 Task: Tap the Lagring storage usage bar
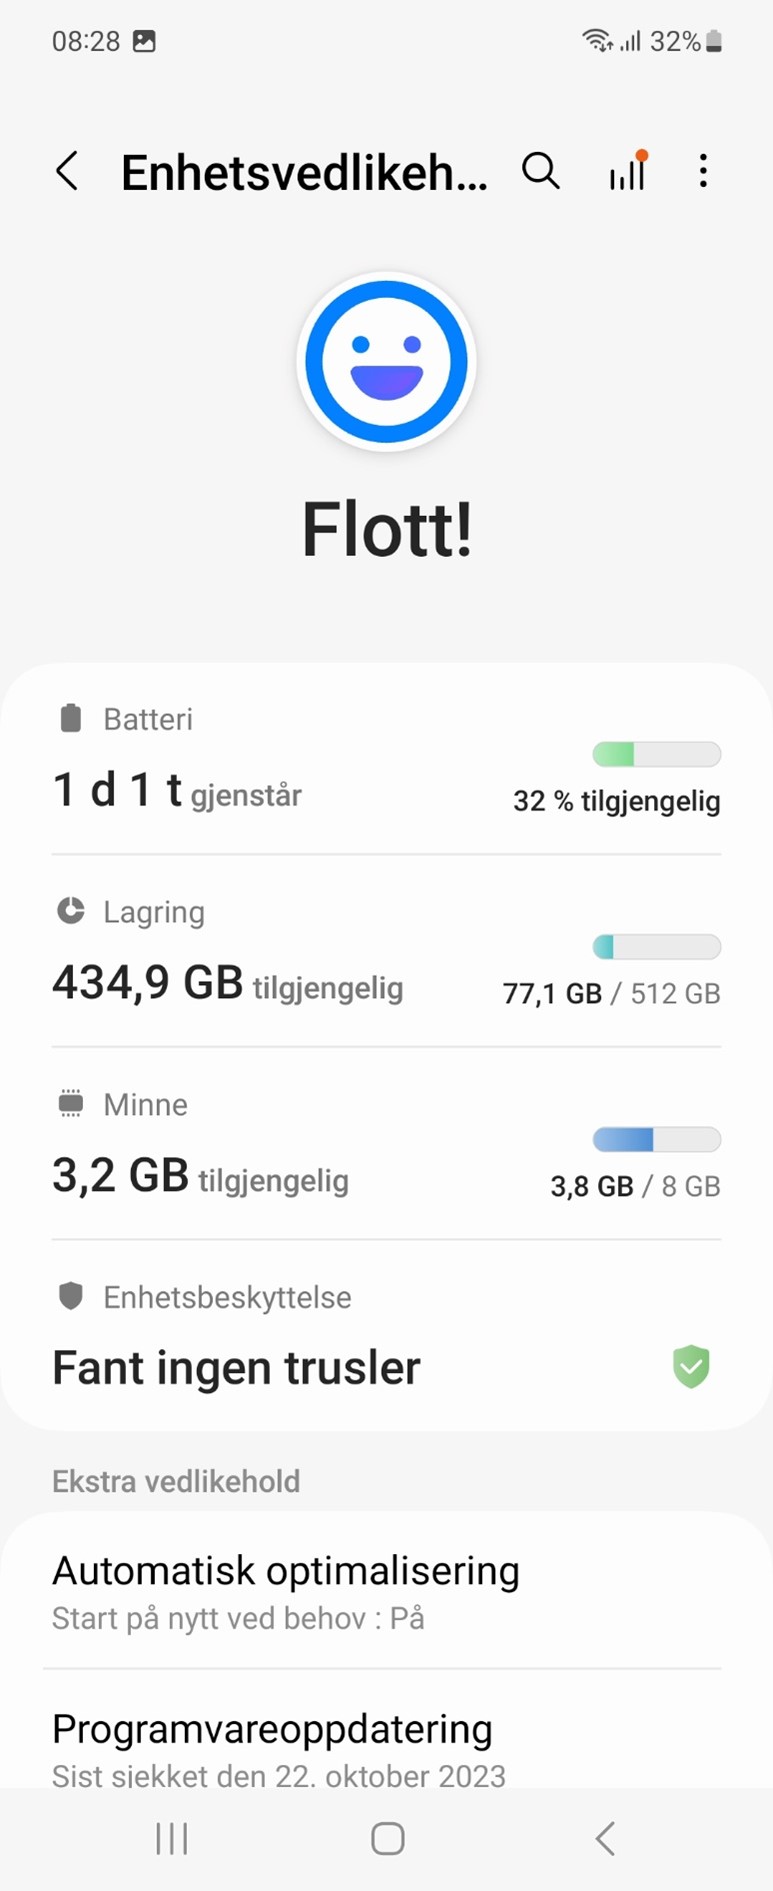coord(656,946)
